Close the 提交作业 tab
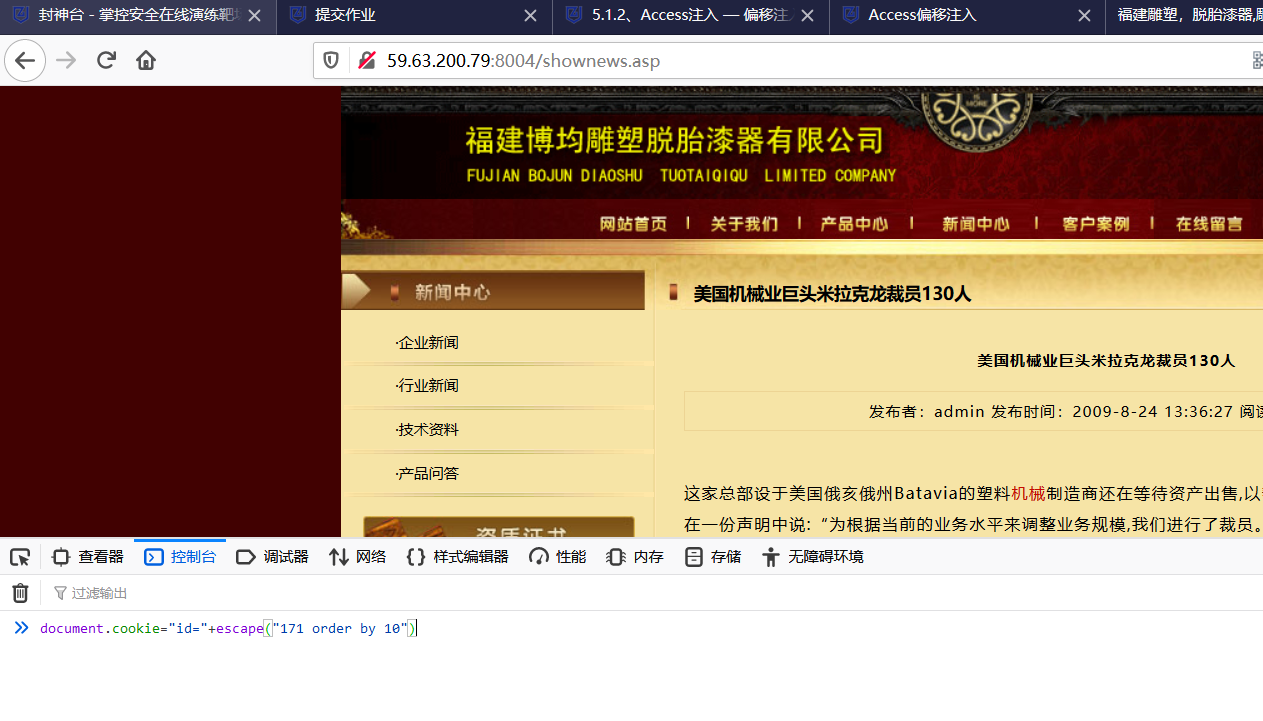Image resolution: width=1263 pixels, height=721 pixels. tap(531, 16)
